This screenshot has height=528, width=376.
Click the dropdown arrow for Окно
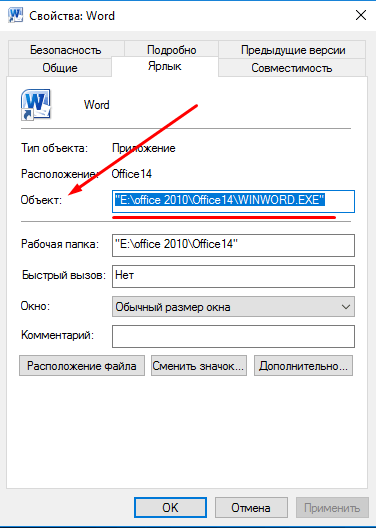346,307
